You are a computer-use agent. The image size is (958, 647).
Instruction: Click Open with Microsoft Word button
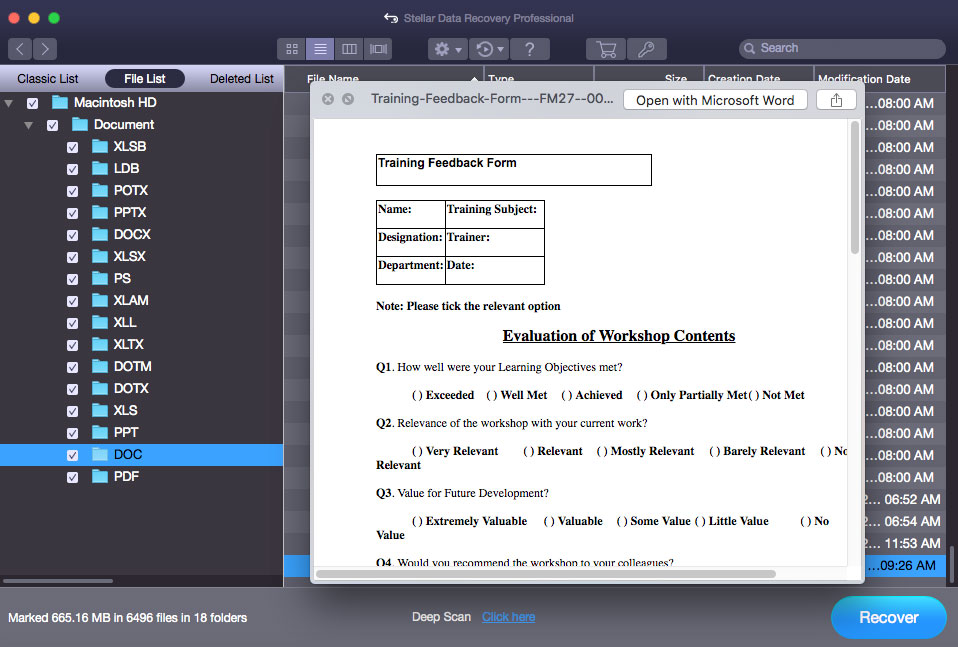(715, 100)
